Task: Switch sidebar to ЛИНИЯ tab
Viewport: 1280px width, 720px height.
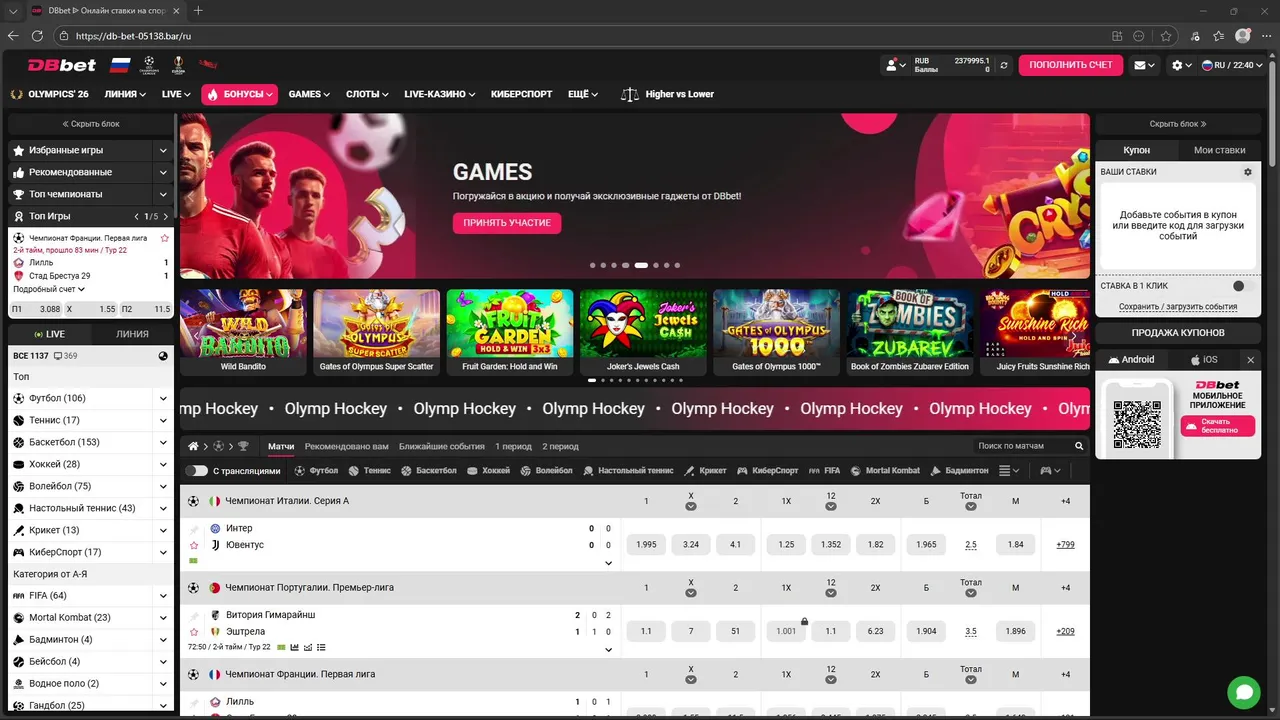Action: coord(132,334)
